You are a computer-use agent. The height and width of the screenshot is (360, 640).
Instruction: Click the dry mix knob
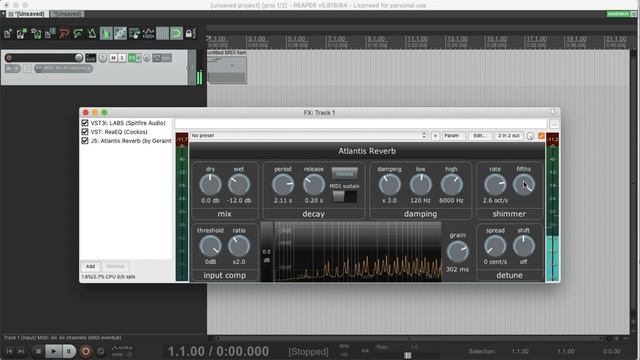pos(210,184)
